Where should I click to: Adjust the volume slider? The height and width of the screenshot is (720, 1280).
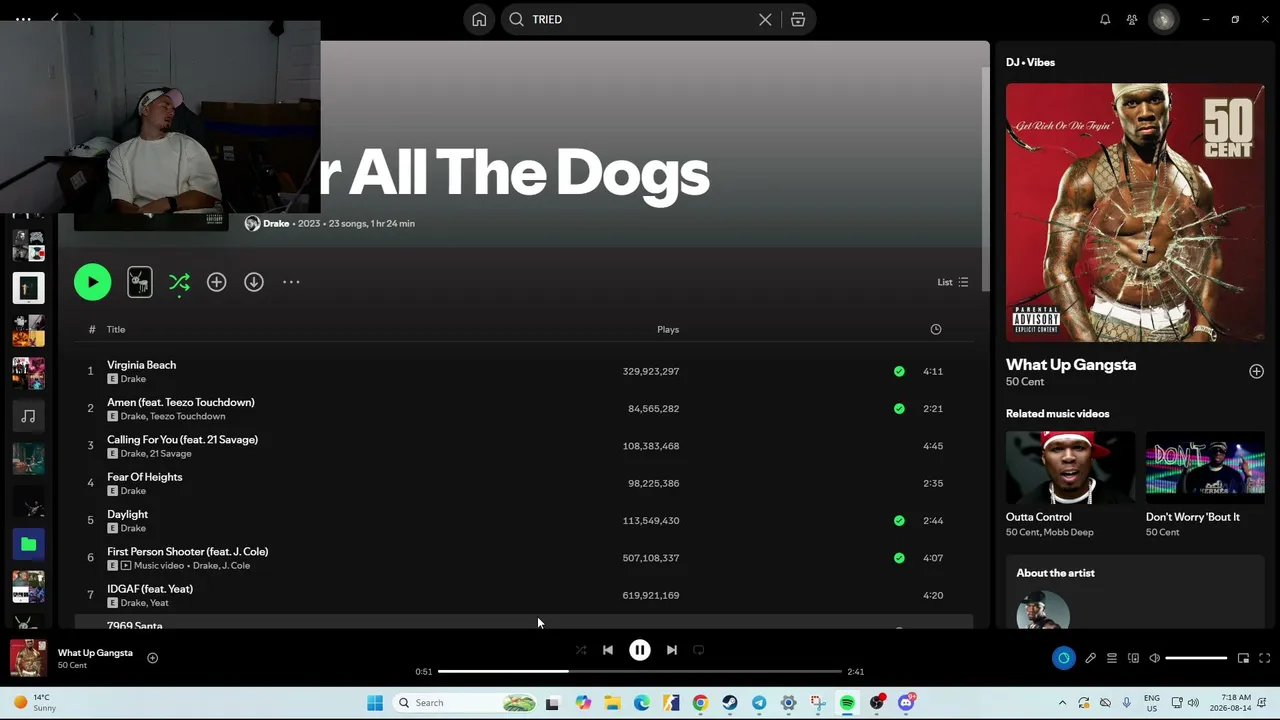click(x=1196, y=658)
